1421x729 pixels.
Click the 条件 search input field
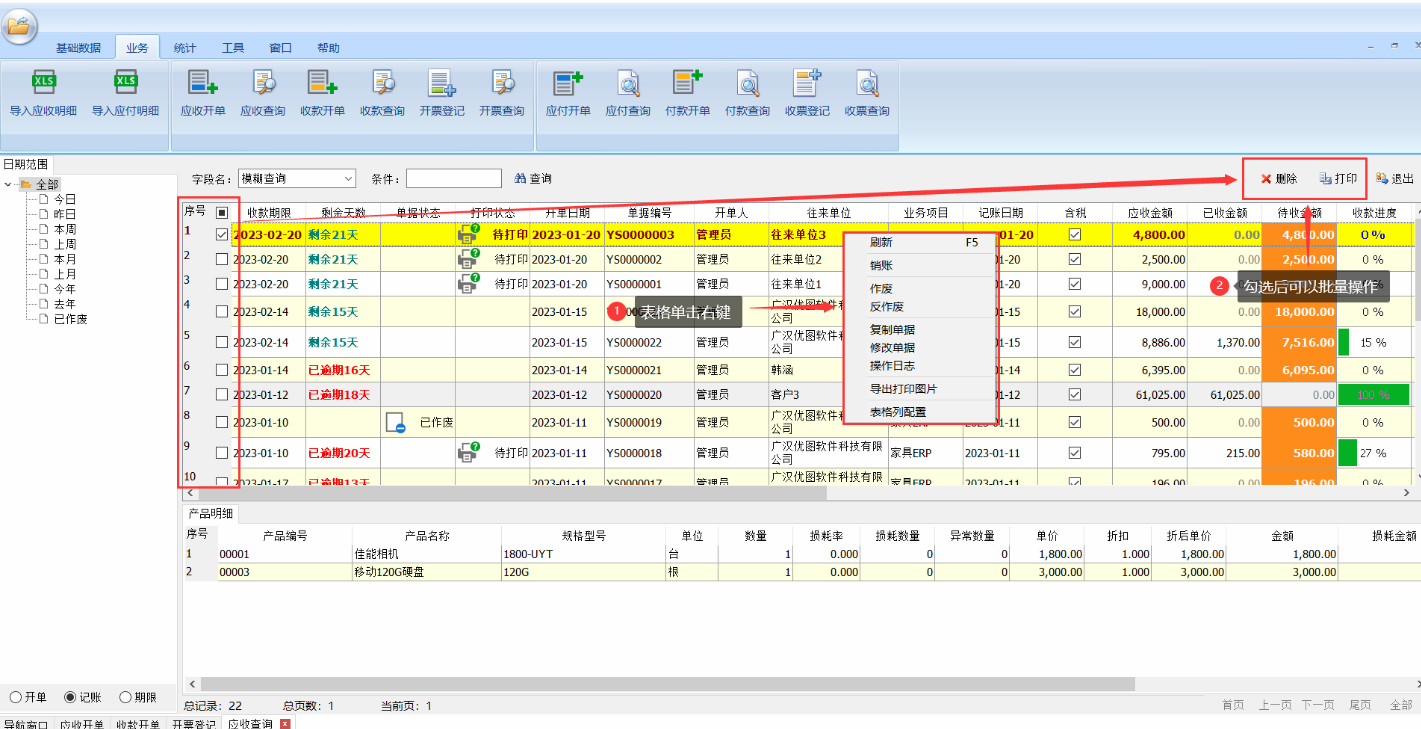(x=453, y=178)
